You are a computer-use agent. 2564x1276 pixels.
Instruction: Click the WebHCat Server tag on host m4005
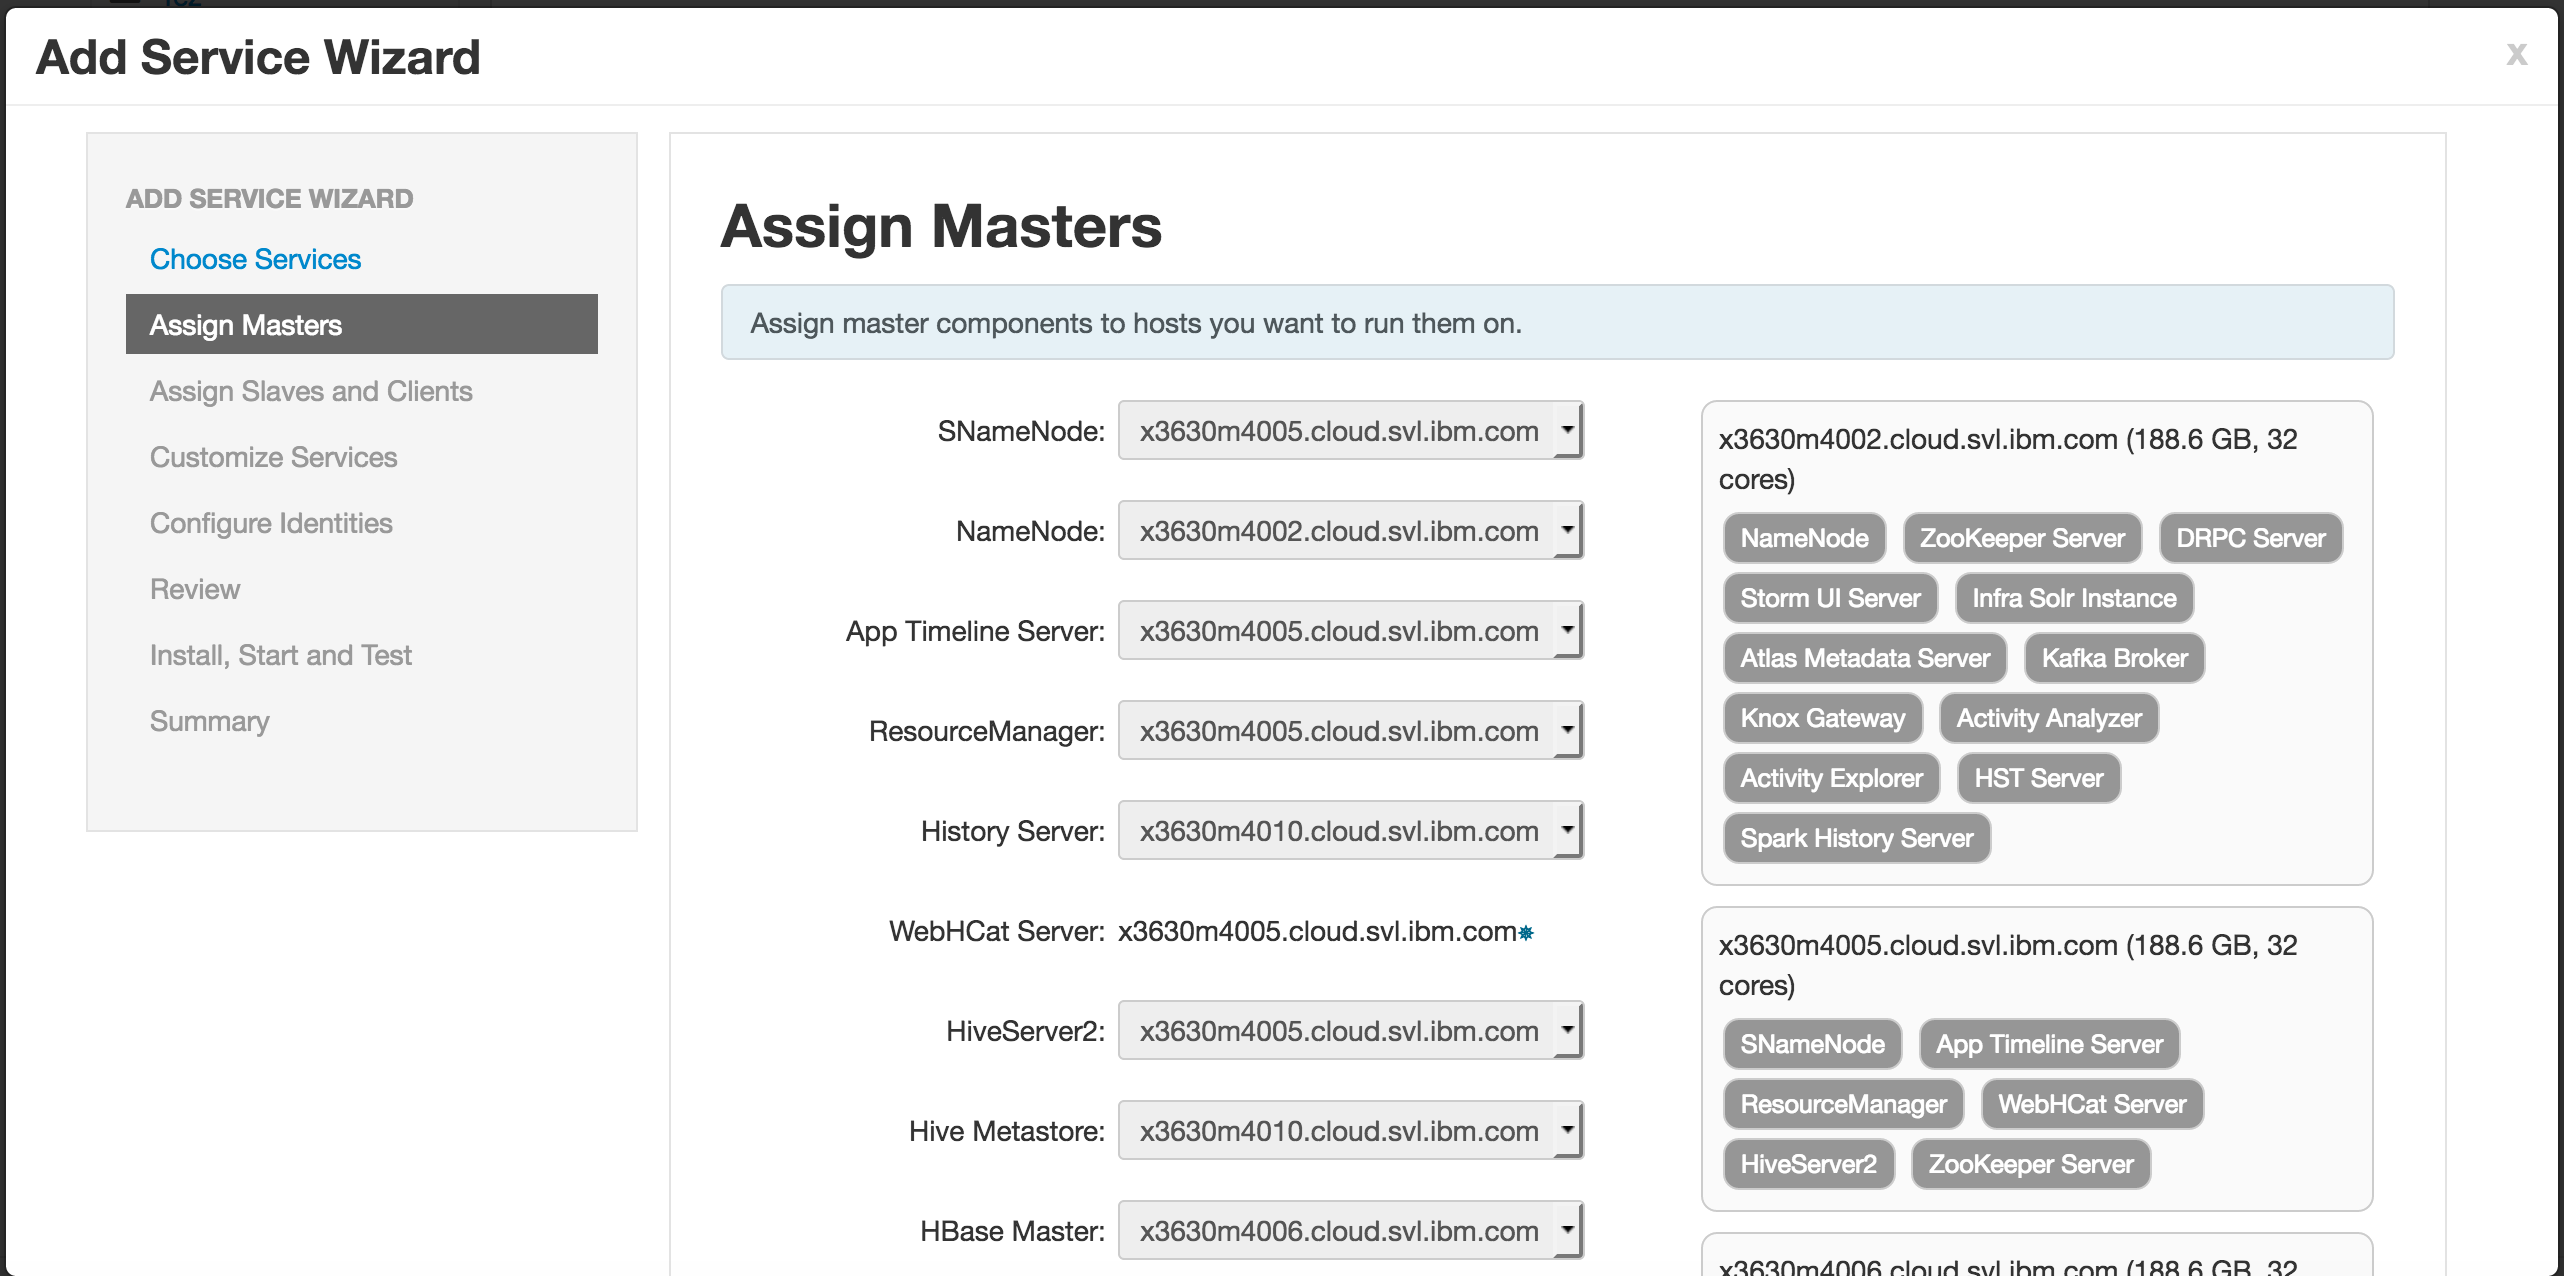(x=2092, y=1104)
